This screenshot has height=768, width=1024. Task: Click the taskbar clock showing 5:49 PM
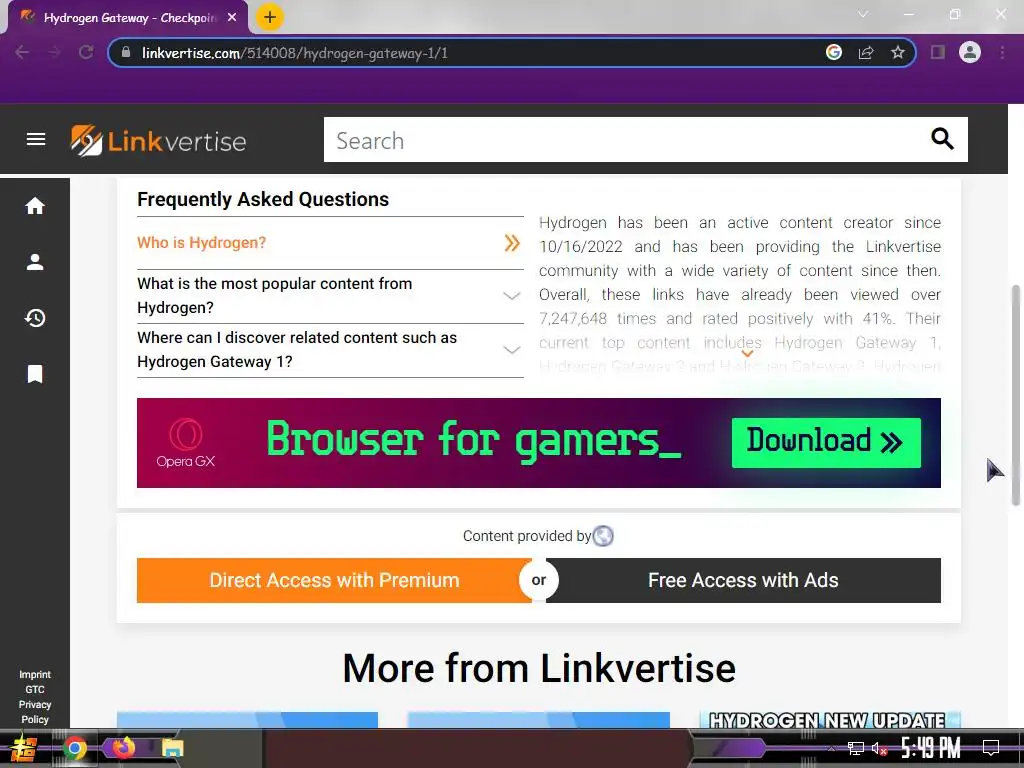coord(931,748)
